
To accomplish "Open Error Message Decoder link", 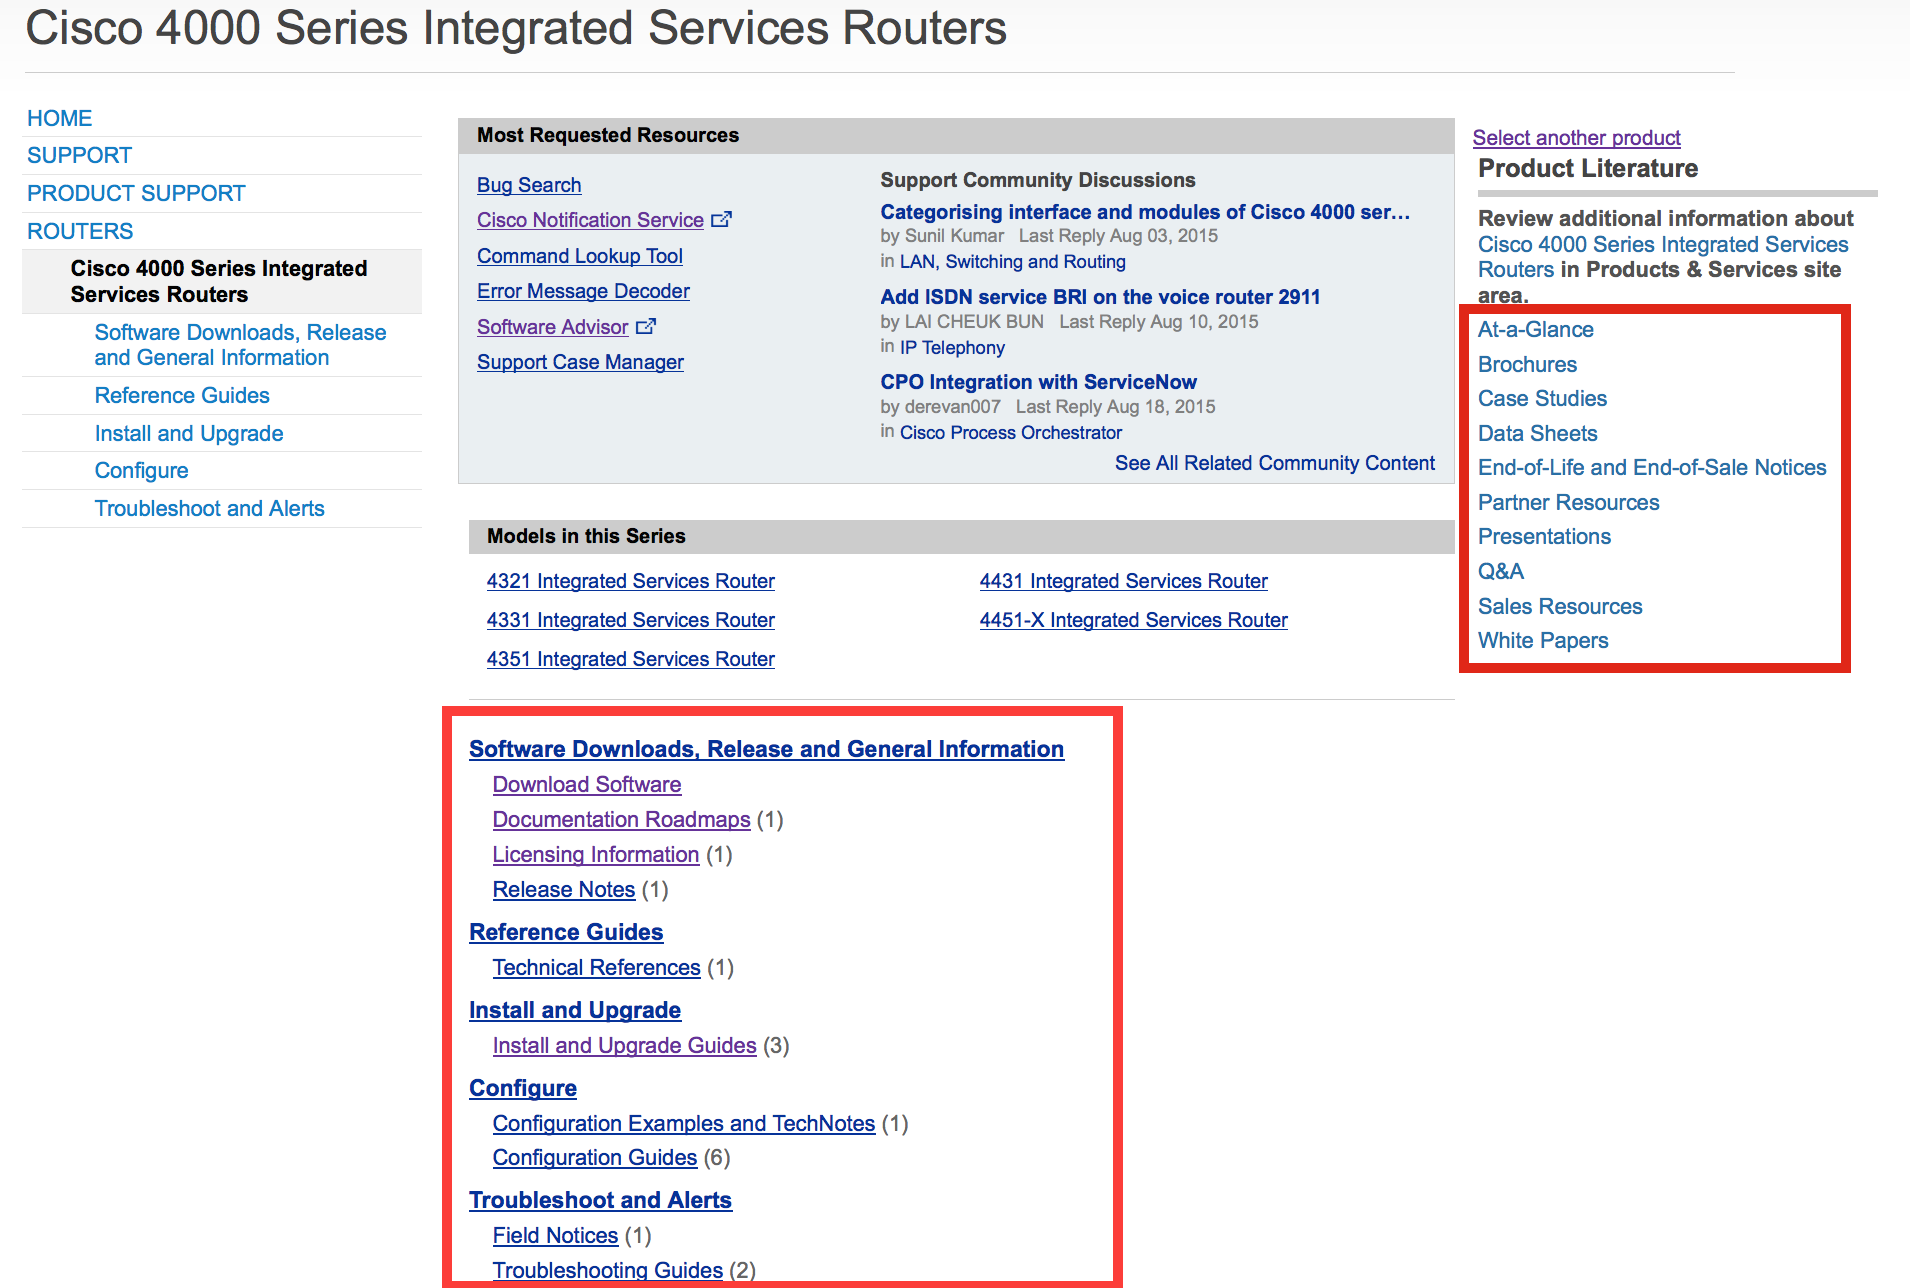I will [x=583, y=291].
